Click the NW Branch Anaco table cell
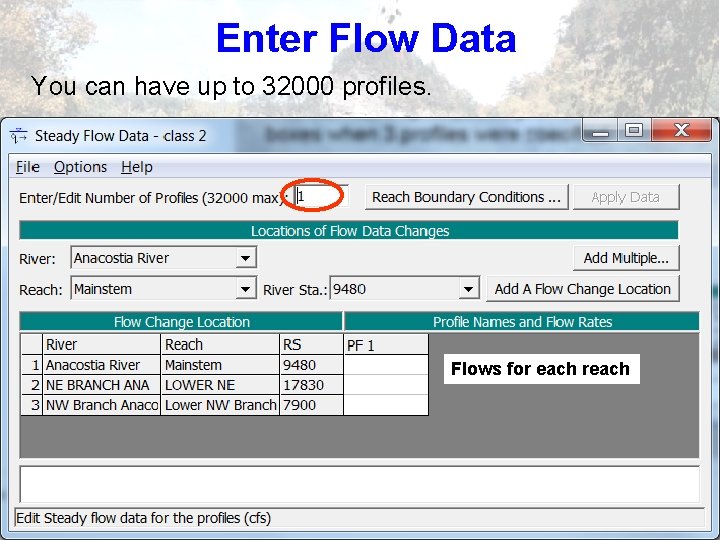Screen dimensions: 720x540 pyautogui.click(x=101, y=405)
